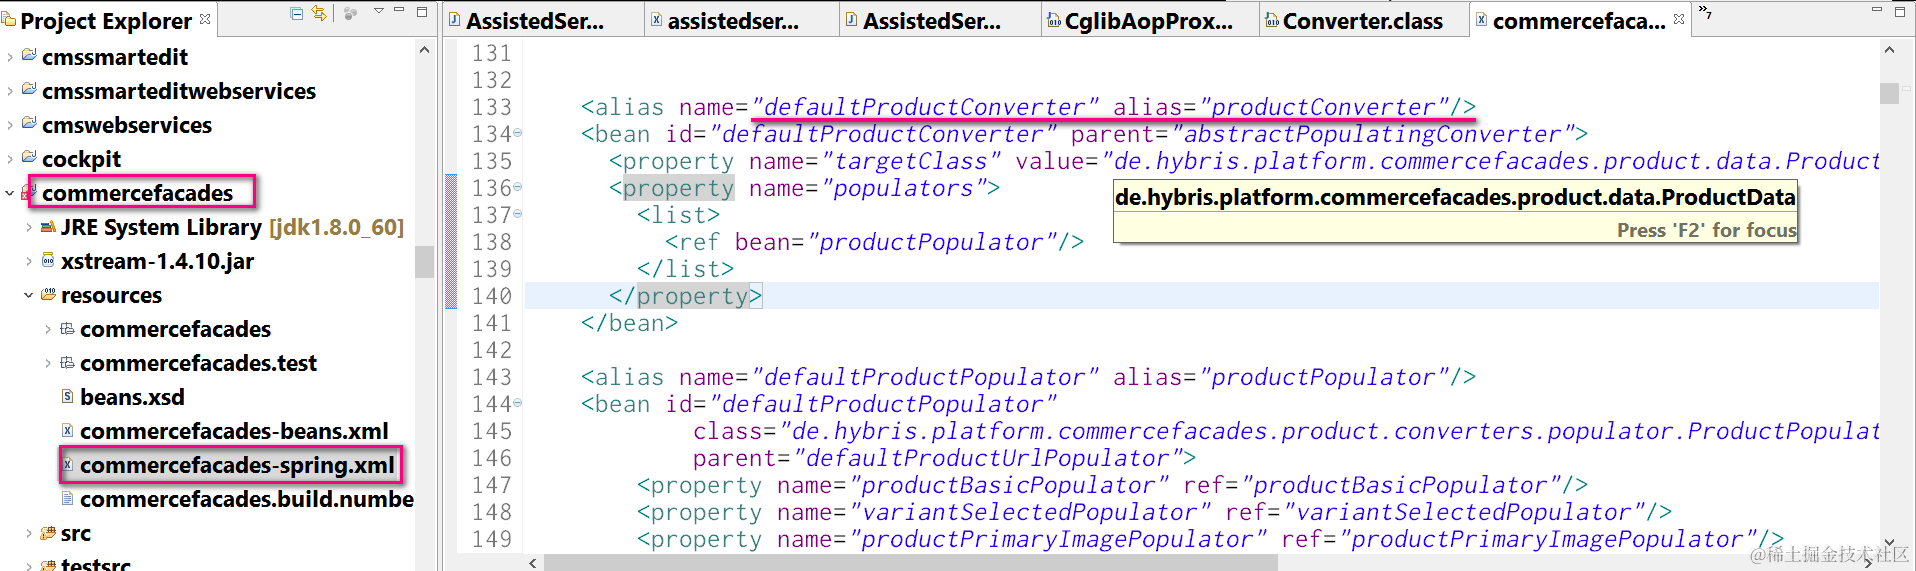This screenshot has width=1916, height=571.
Task: Expand the cmssmartedit project
Action: (10, 58)
